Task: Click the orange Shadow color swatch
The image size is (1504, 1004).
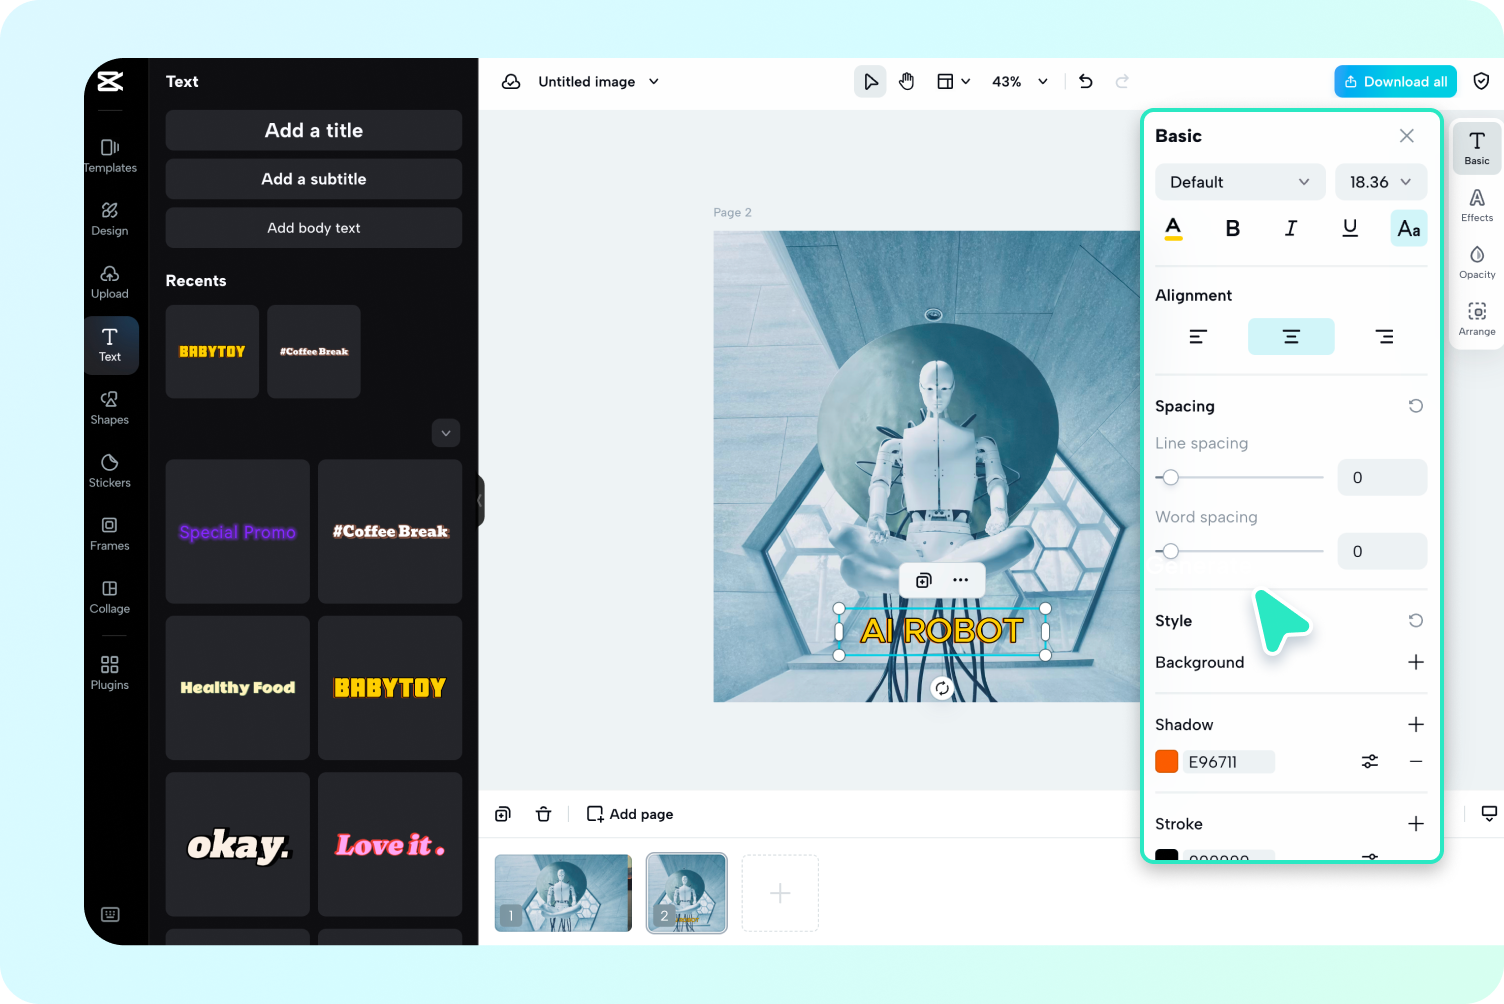Action: click(1166, 761)
